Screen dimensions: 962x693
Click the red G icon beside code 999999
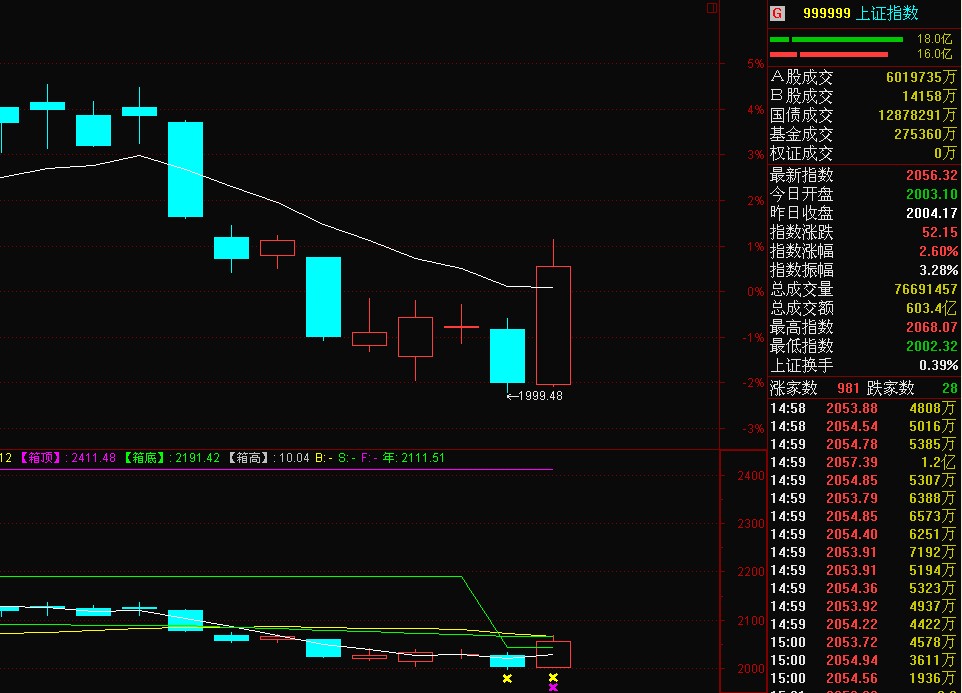[776, 13]
